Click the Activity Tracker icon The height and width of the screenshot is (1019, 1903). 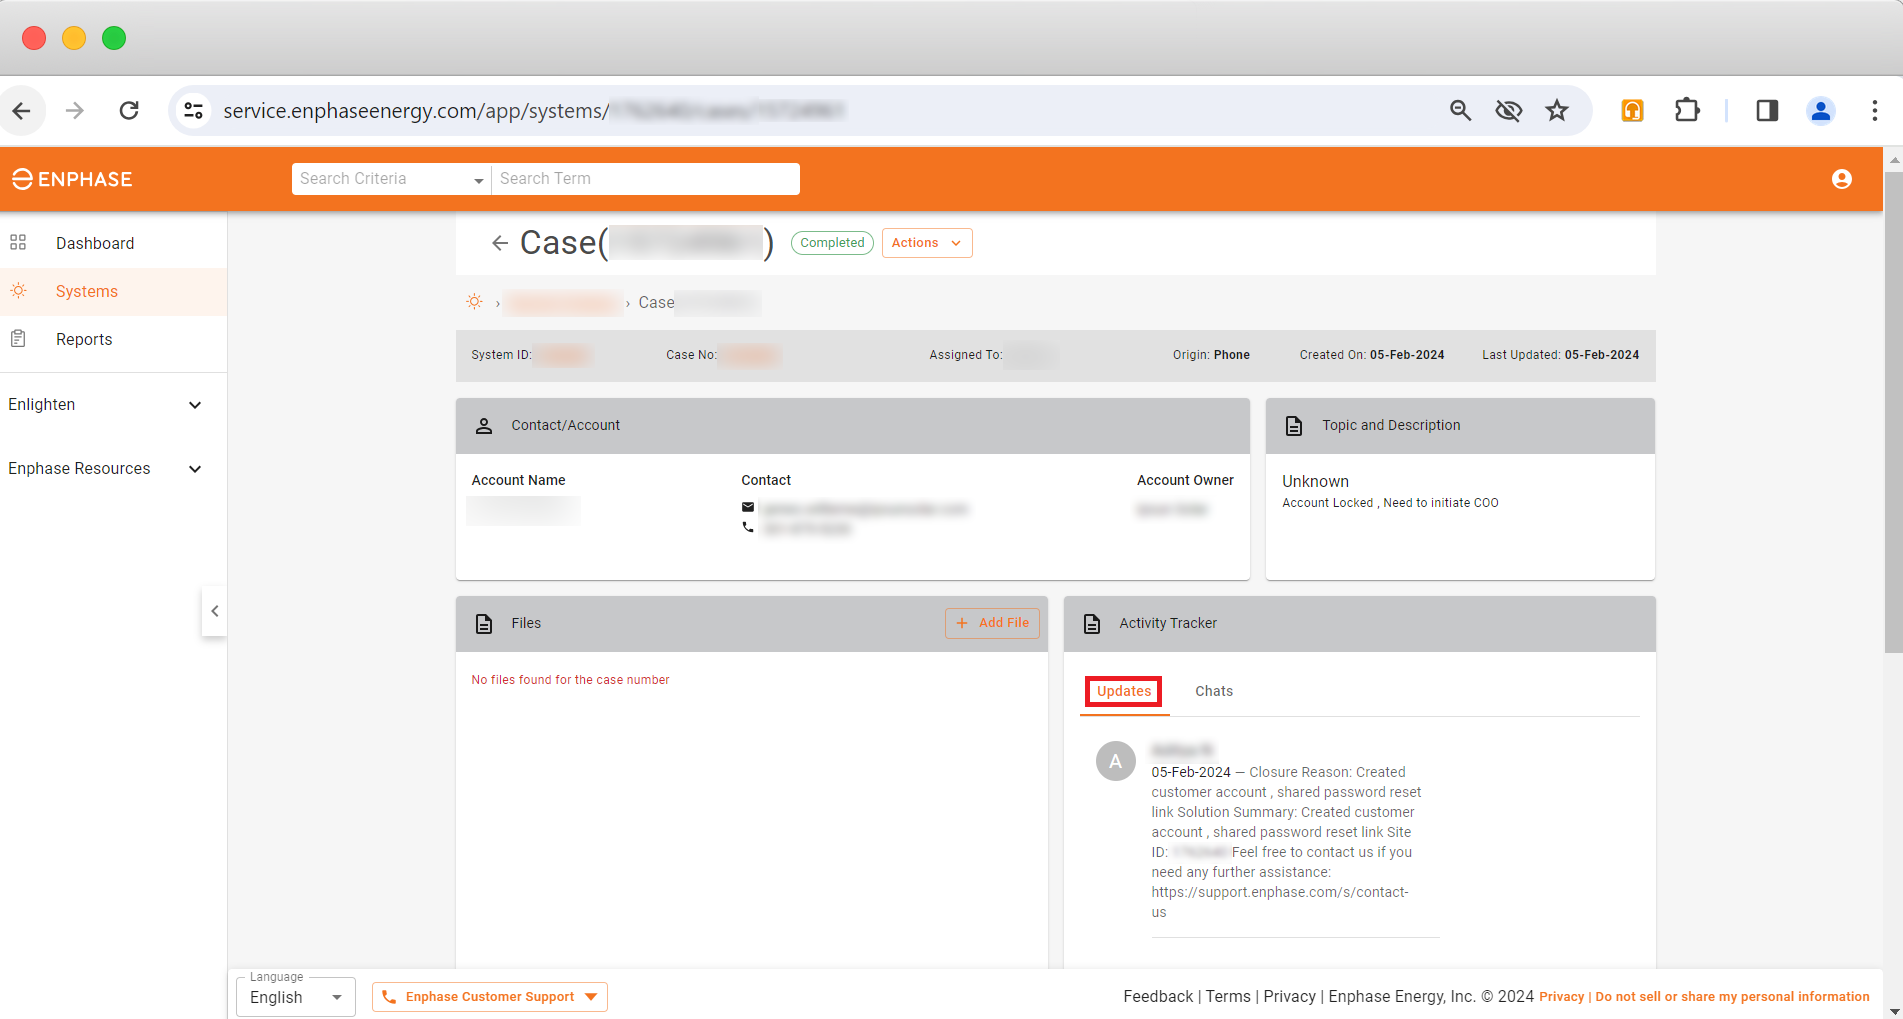[x=1092, y=623]
